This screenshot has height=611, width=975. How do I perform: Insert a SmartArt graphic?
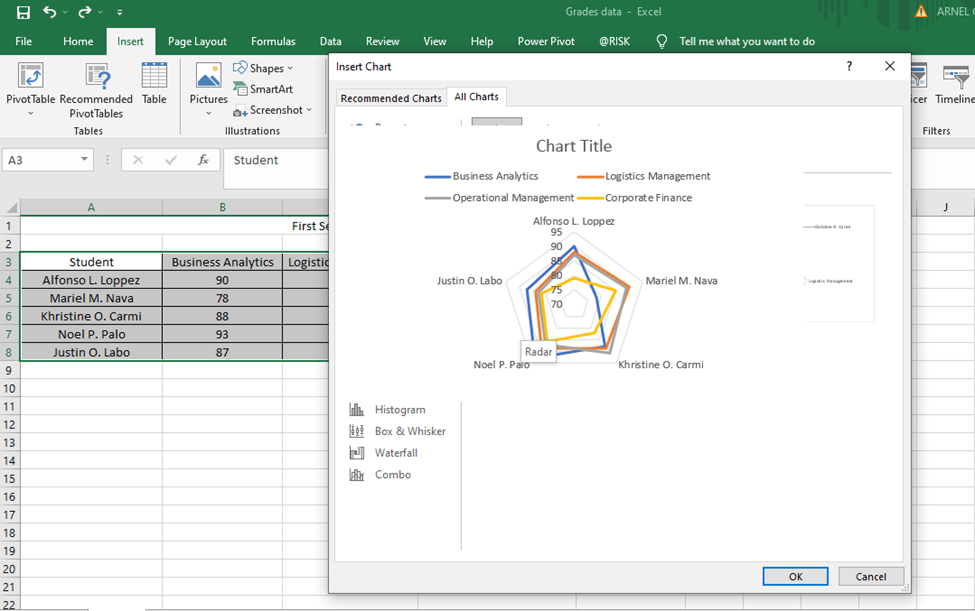(263, 89)
